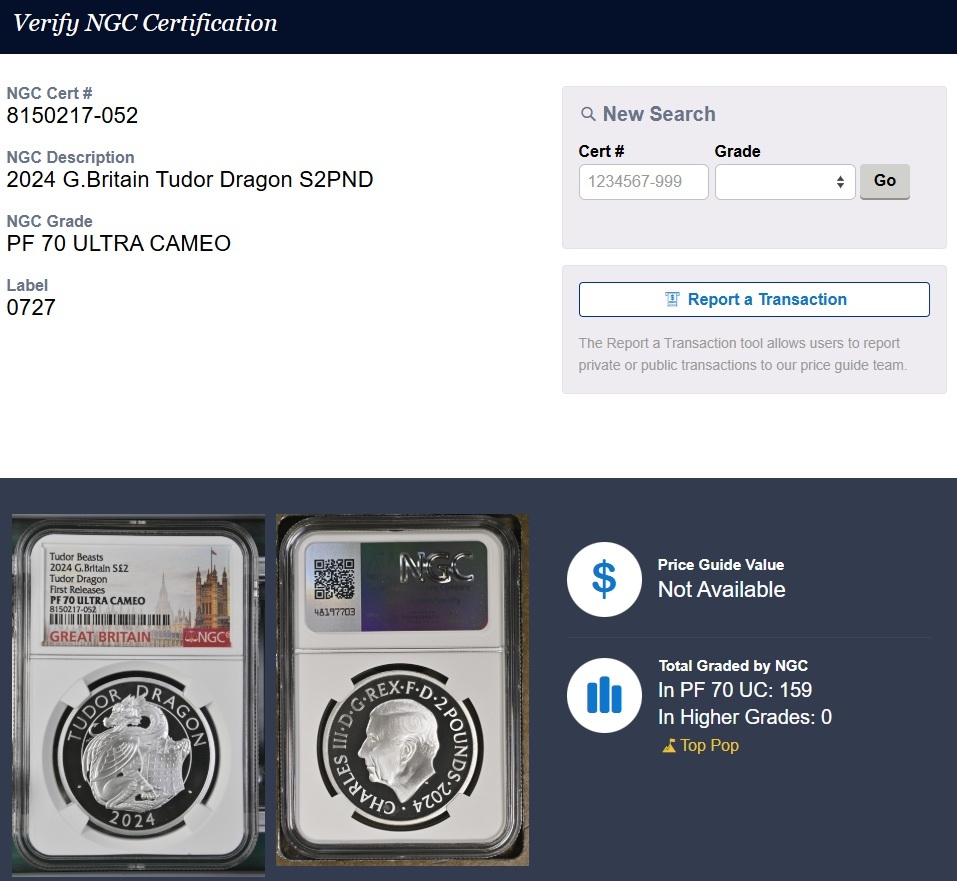Click the Go button
The width and height of the screenshot is (957, 881).
pyautogui.click(x=884, y=181)
